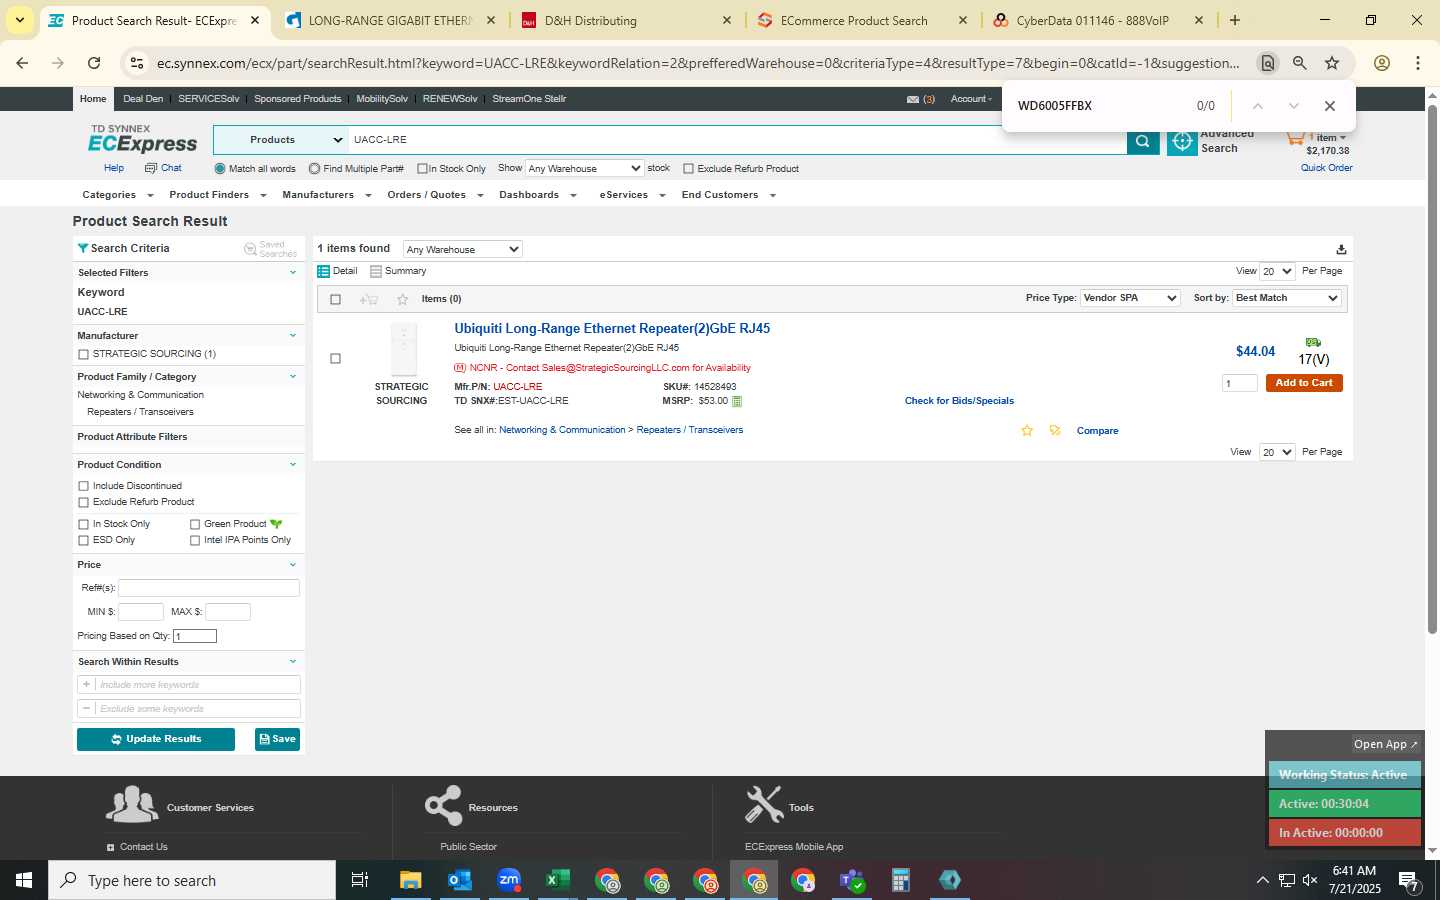Click the Tools wrench icon in footer
Screen dimensions: 1440x900
coord(764,805)
